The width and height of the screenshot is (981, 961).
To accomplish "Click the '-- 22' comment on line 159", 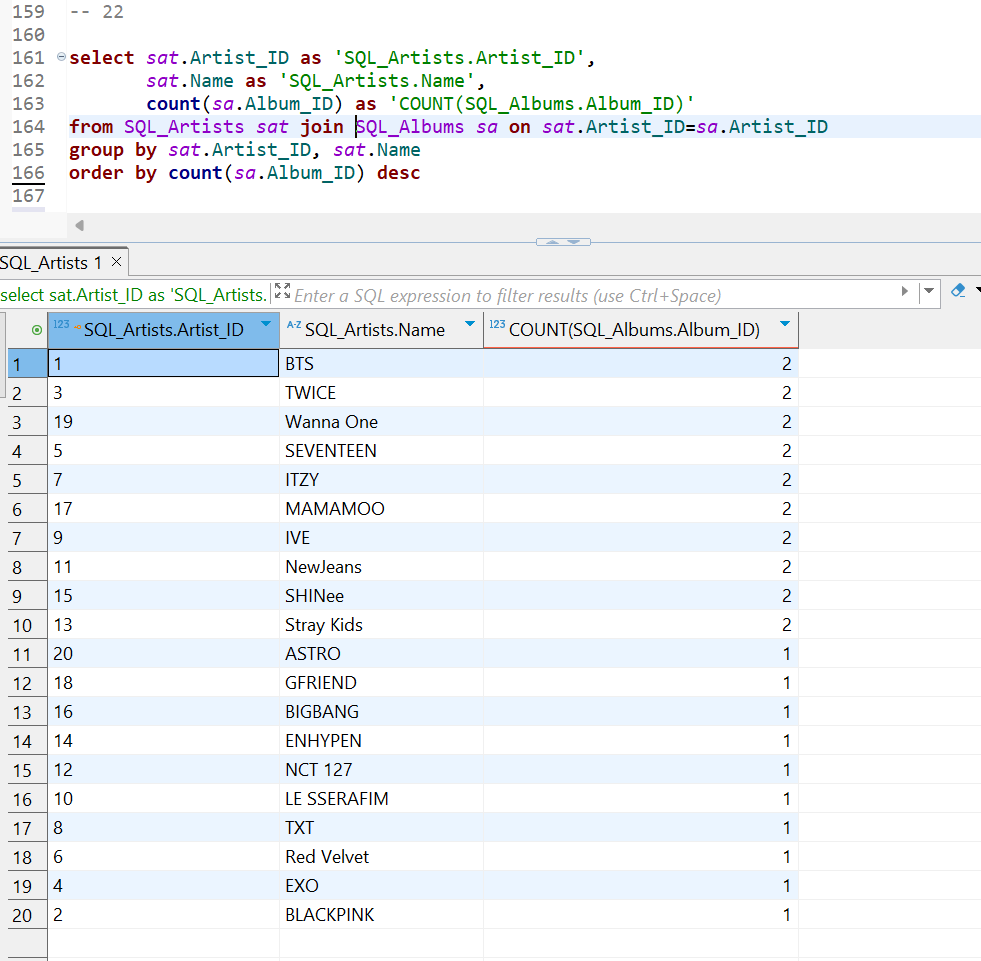I will 96,12.
